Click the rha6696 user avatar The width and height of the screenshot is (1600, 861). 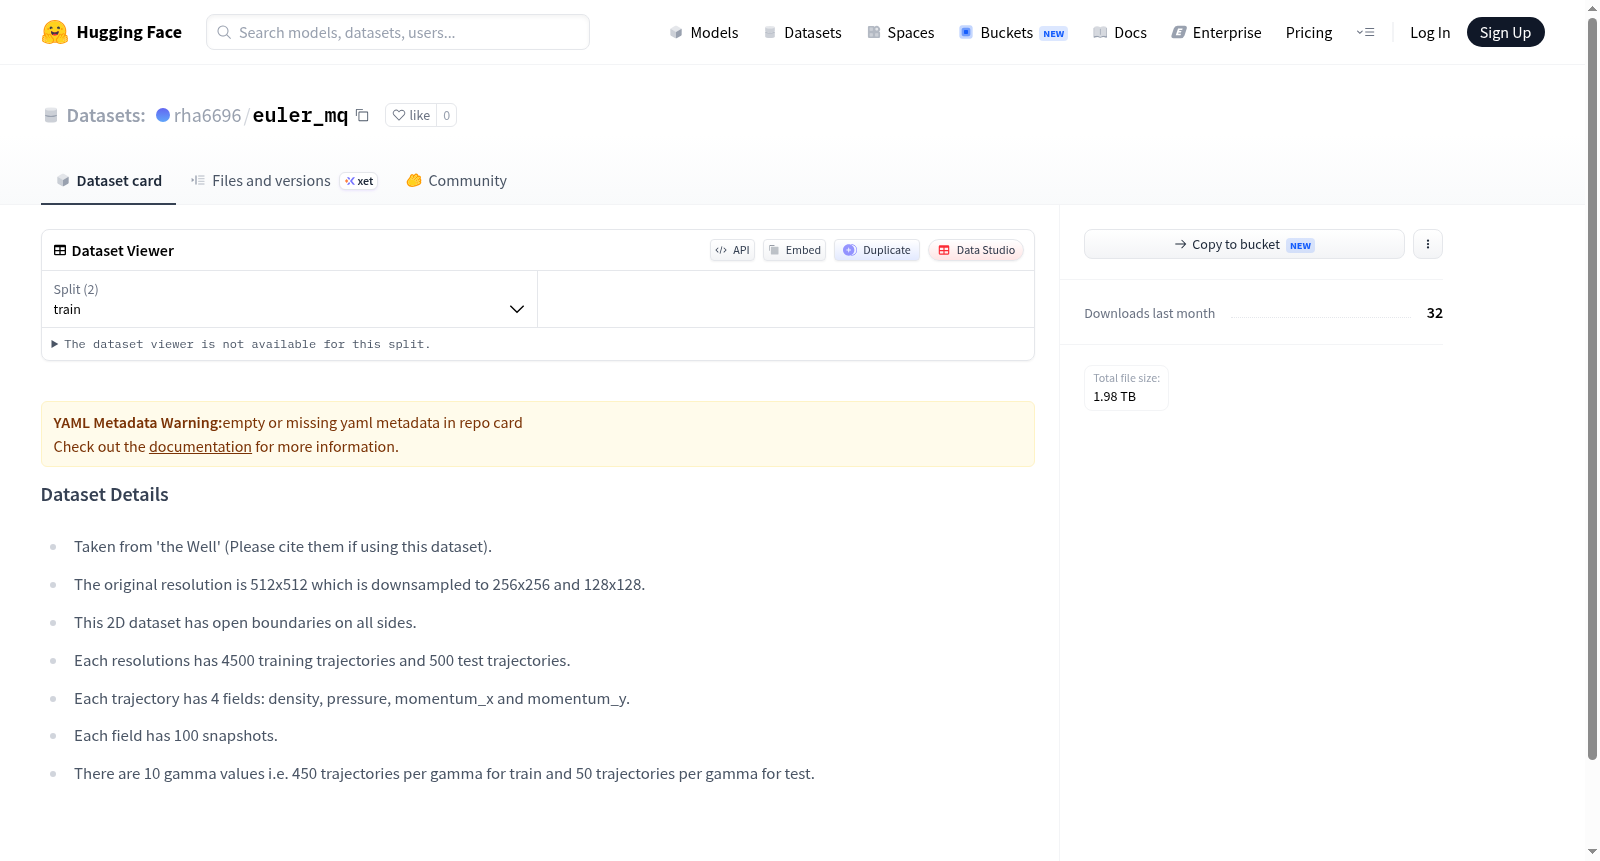[x=163, y=115]
